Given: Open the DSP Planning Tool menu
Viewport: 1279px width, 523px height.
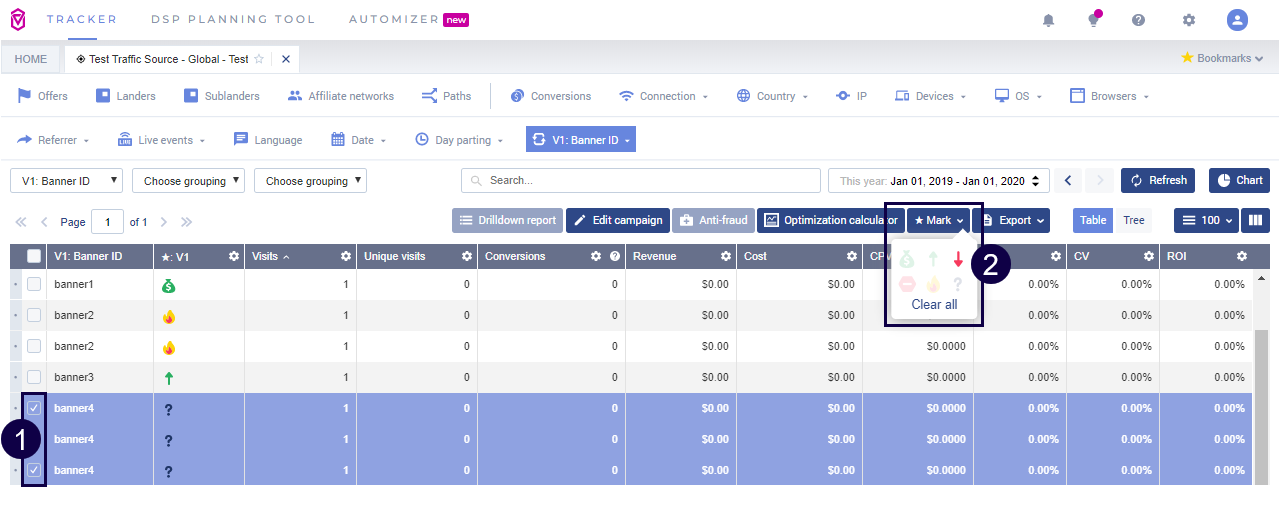Looking at the screenshot, I should coord(232,19).
